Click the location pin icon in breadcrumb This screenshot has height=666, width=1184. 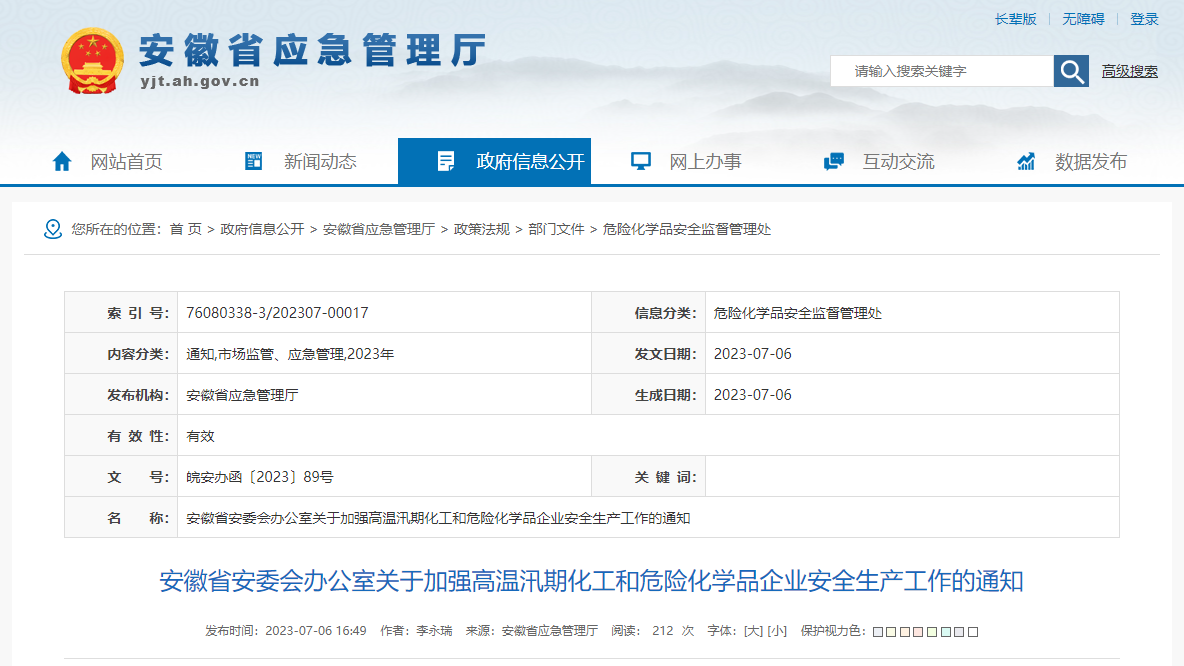pyautogui.click(x=53, y=229)
